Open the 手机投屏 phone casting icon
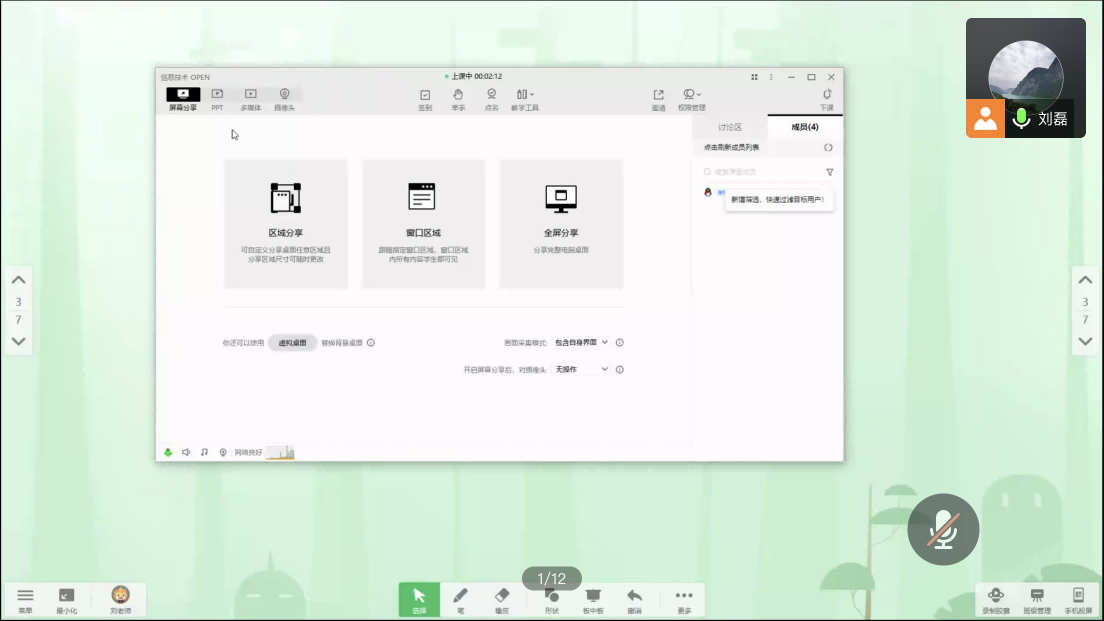The height and width of the screenshot is (621, 1104). click(x=1078, y=599)
